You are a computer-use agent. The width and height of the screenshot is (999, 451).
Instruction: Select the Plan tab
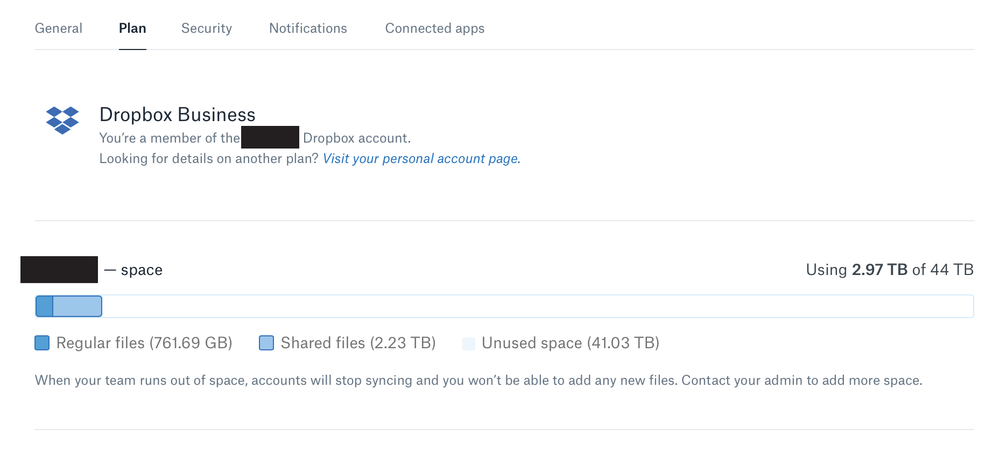click(x=132, y=28)
